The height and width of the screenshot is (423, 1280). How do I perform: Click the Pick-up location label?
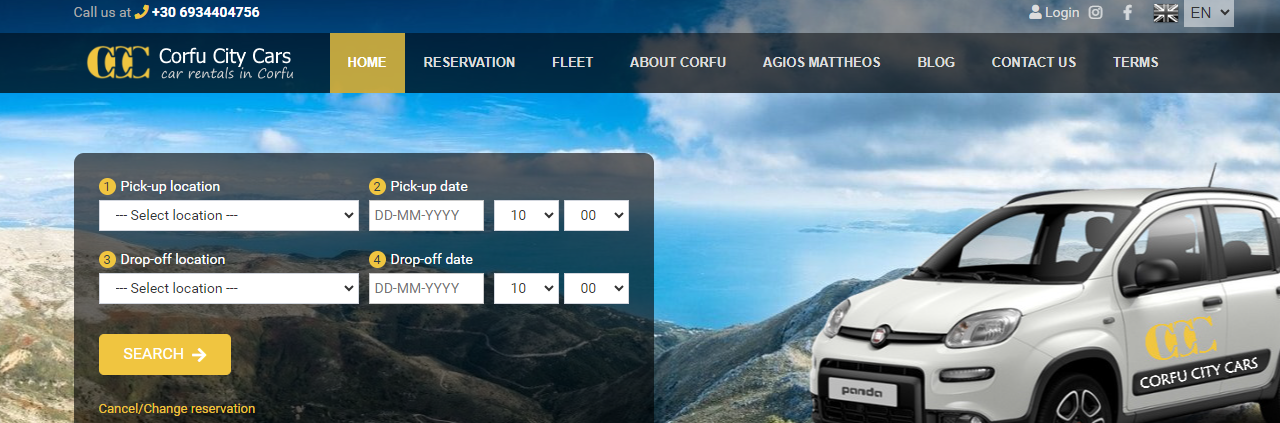170,186
